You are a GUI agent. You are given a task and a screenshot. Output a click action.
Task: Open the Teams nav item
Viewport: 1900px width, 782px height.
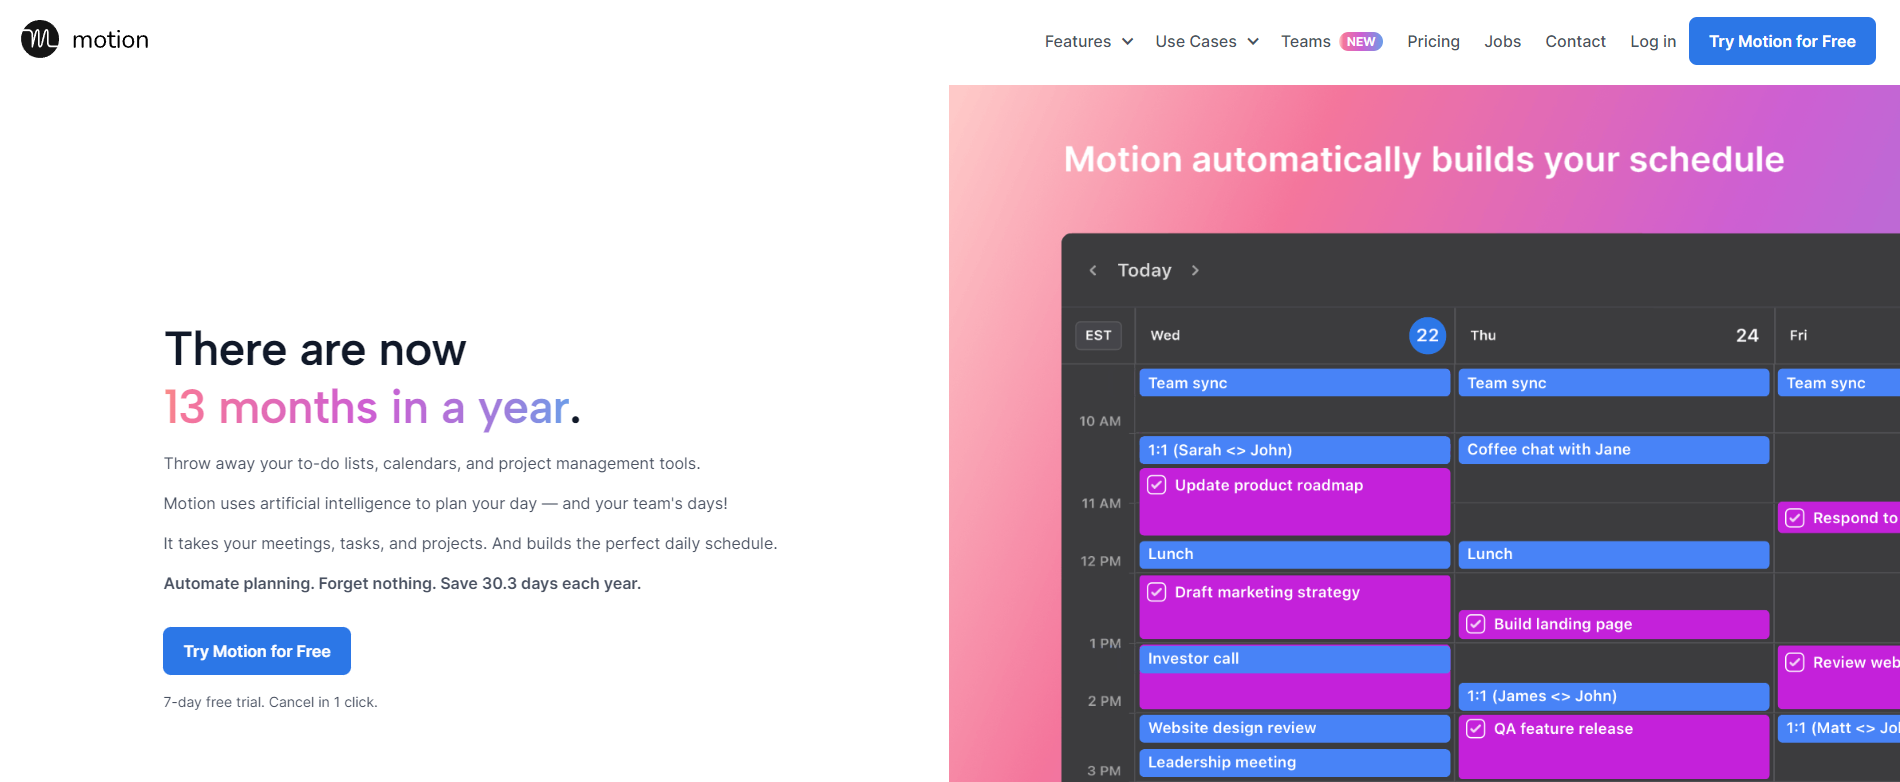1306,41
